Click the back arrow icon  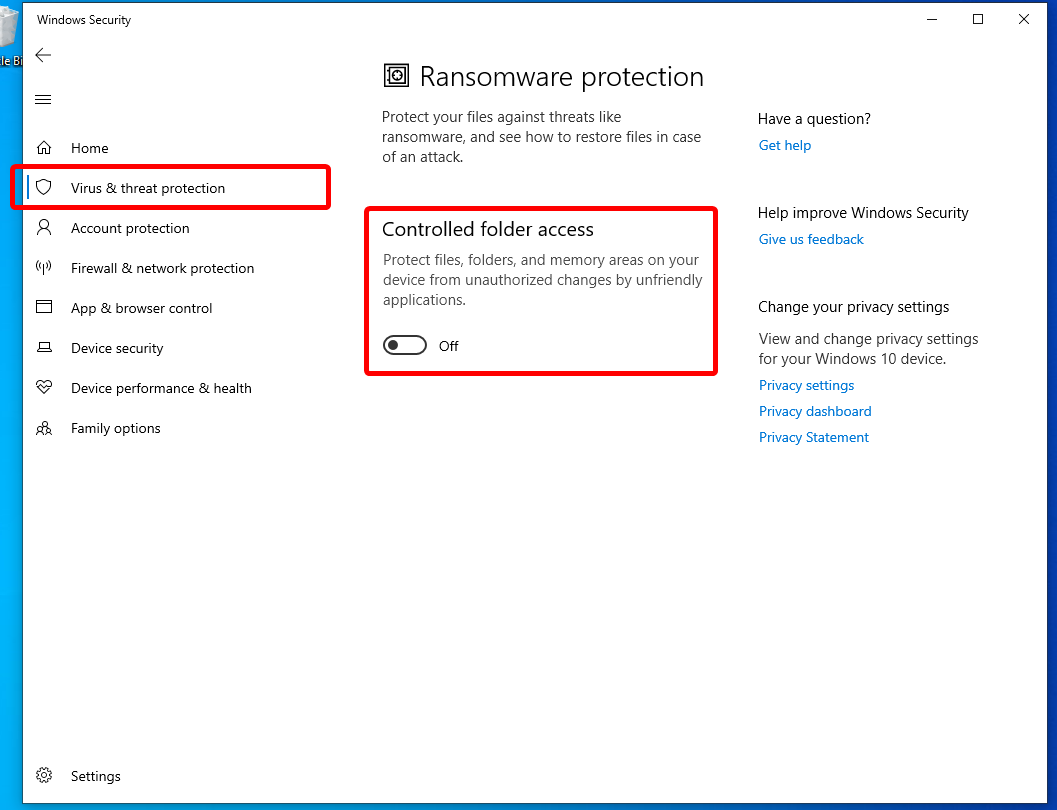[x=43, y=55]
